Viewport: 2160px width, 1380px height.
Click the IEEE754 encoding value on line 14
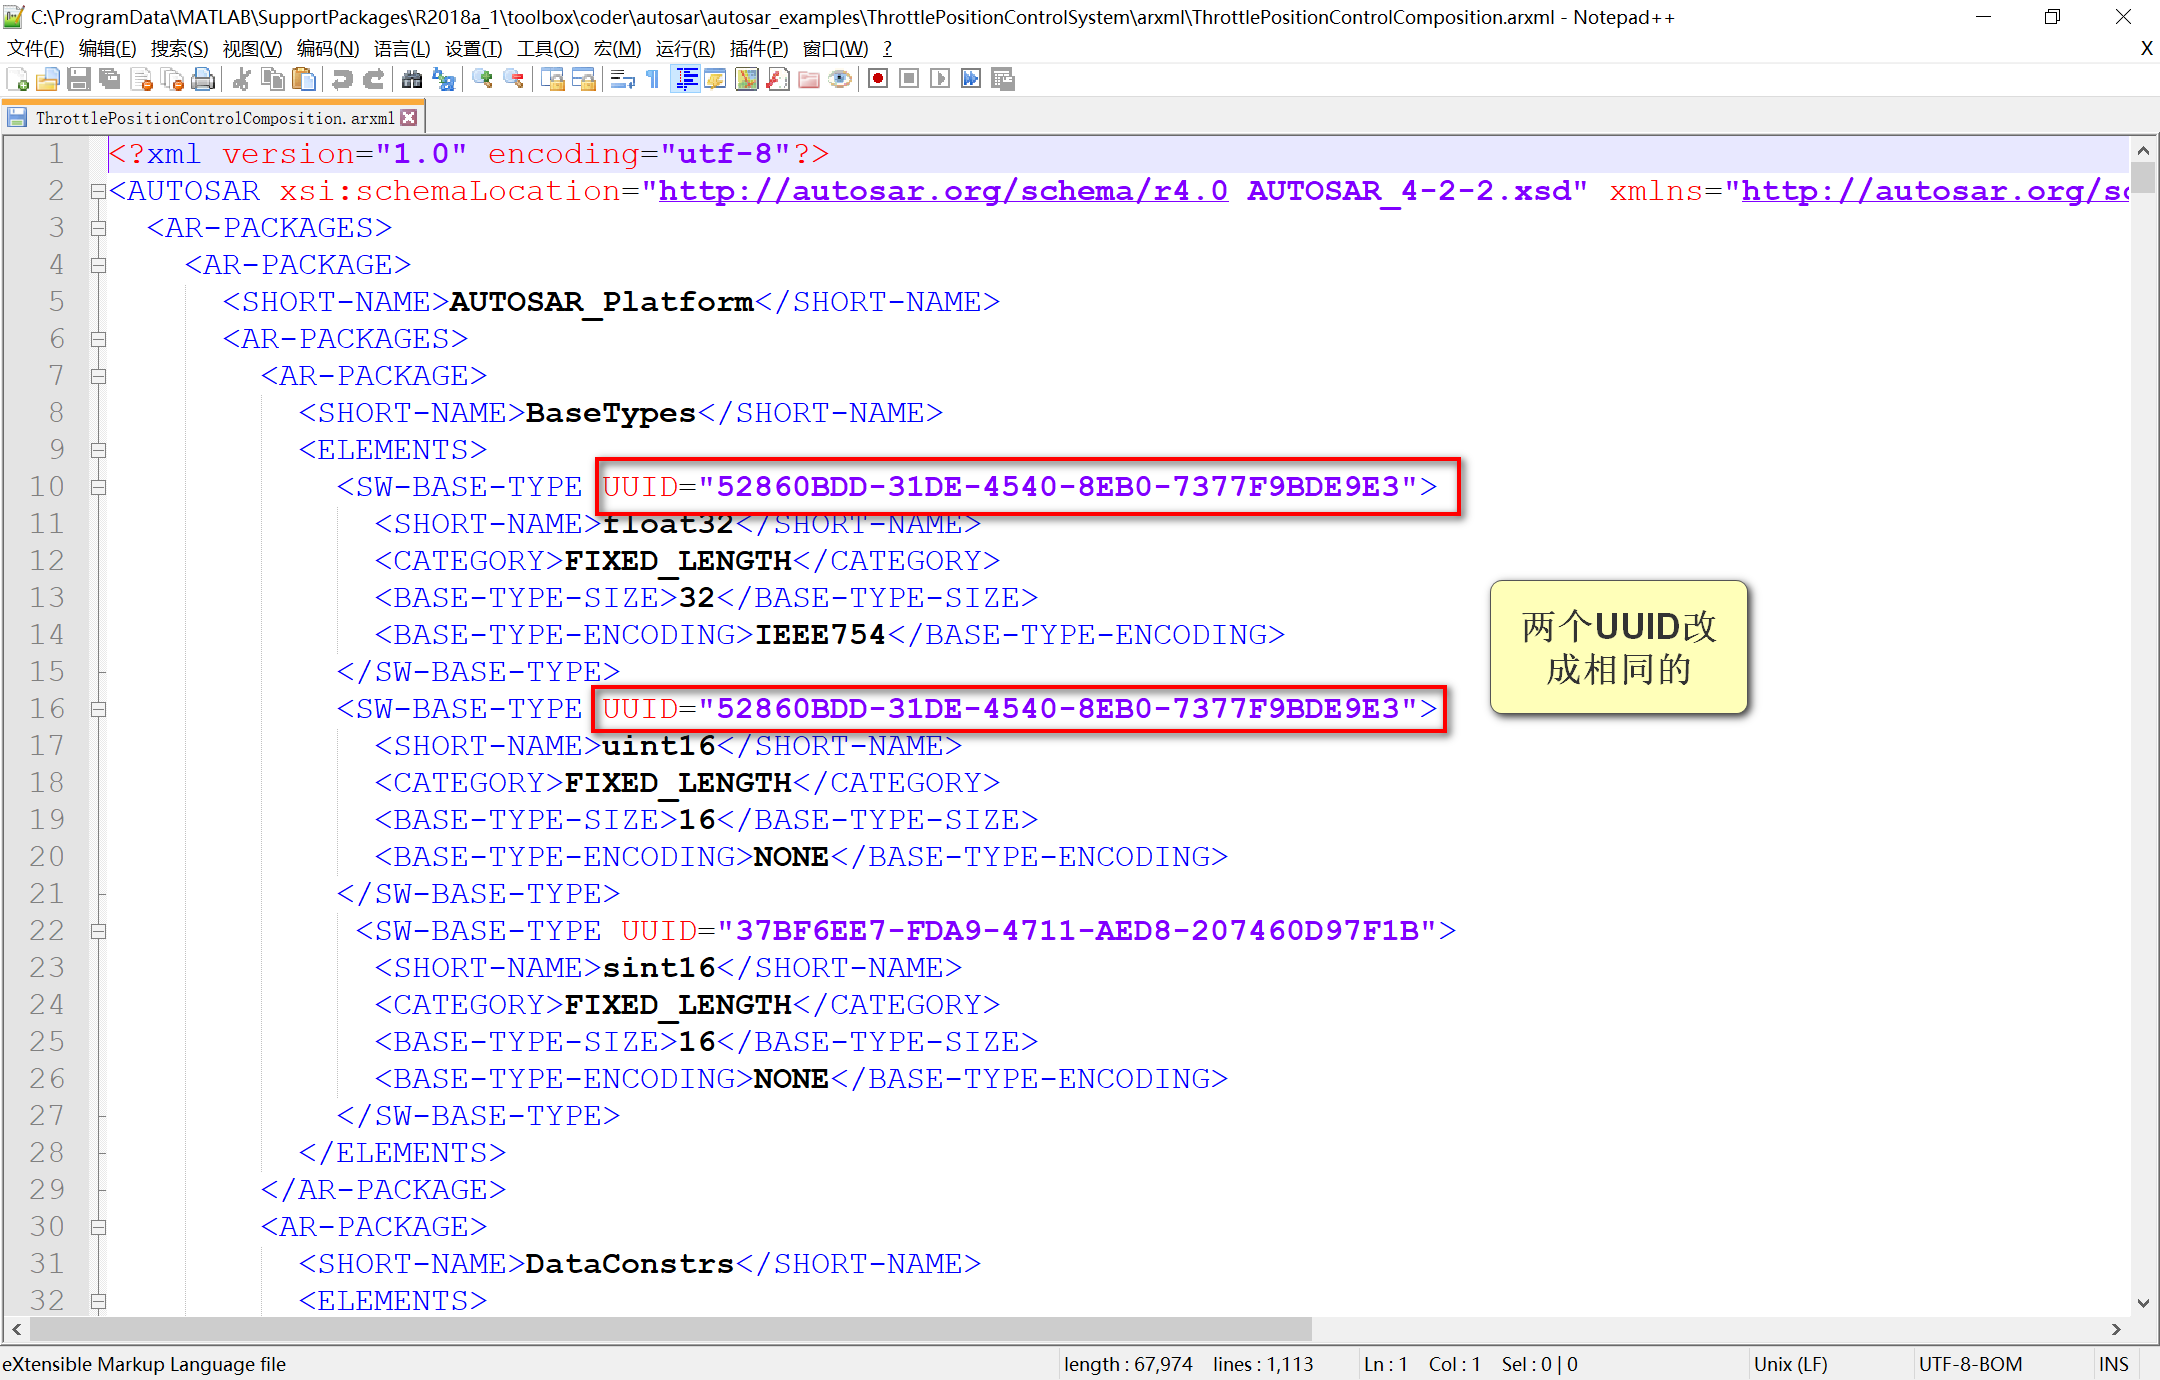820,635
